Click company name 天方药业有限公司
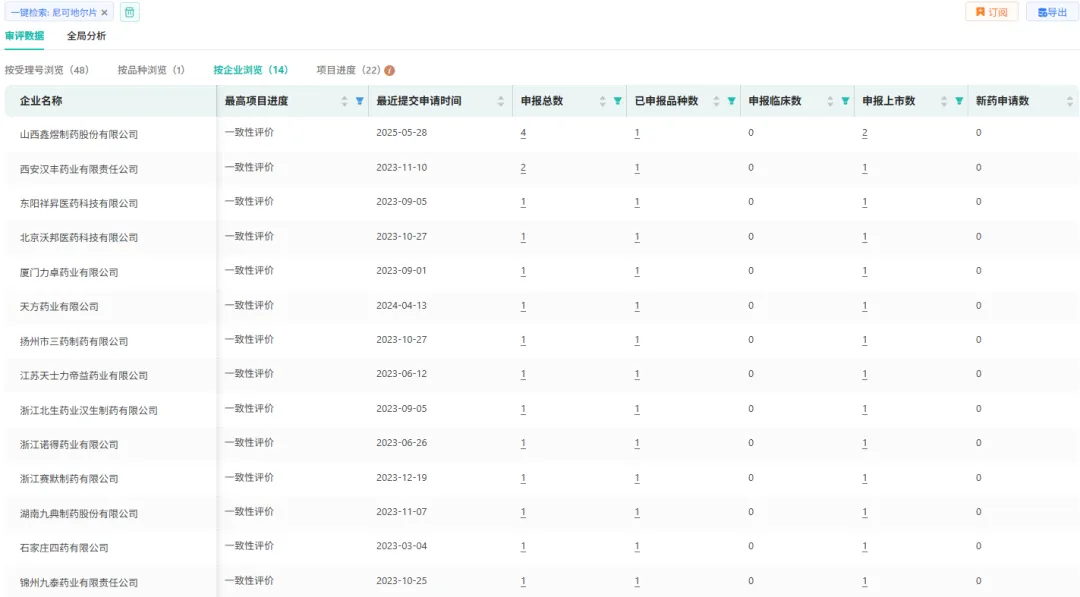Image resolution: width=1080 pixels, height=597 pixels. pos(59,307)
